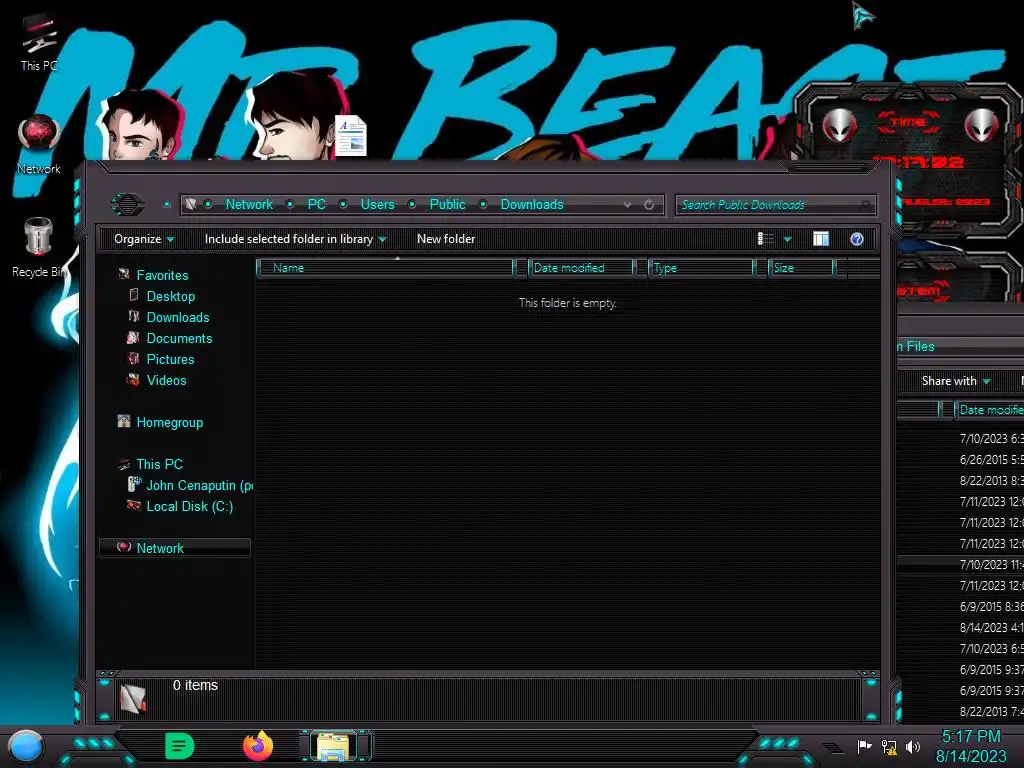
Task: Open Videos in the navigation pane
Action: click(166, 380)
